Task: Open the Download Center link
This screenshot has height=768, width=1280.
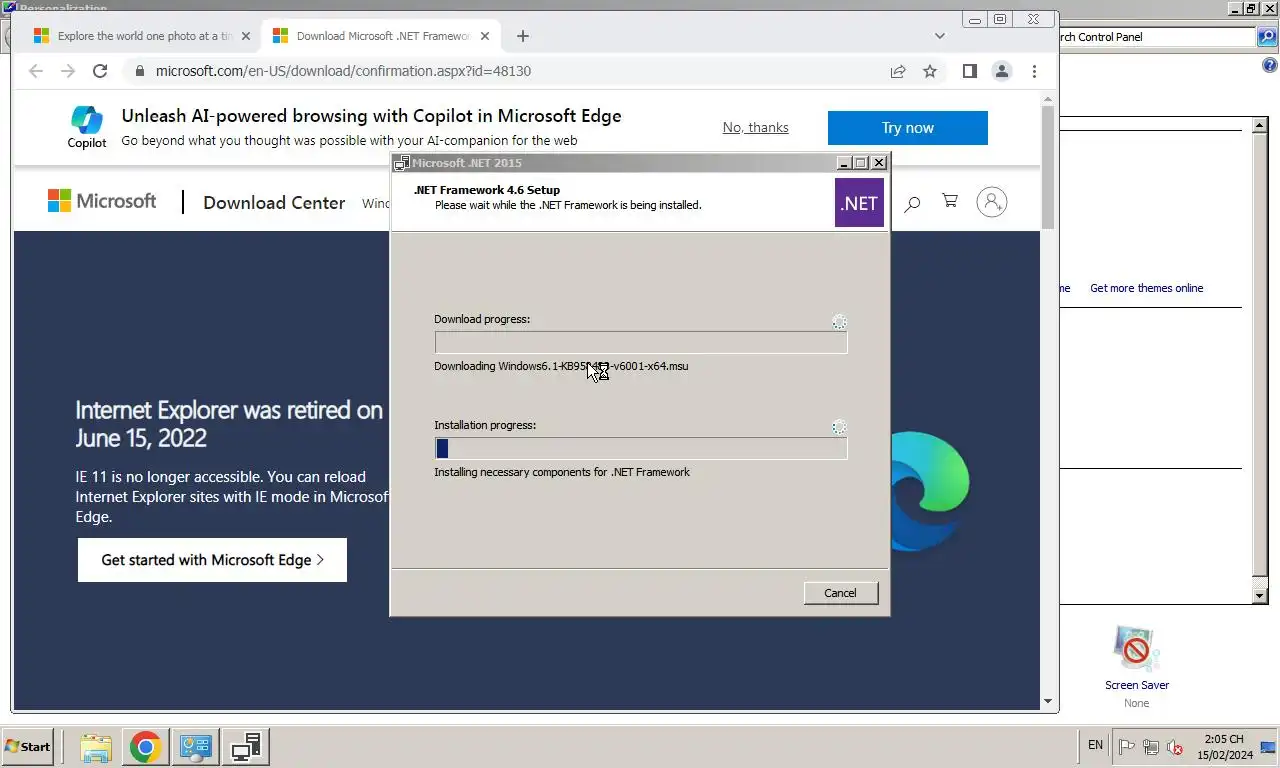Action: [x=274, y=203]
